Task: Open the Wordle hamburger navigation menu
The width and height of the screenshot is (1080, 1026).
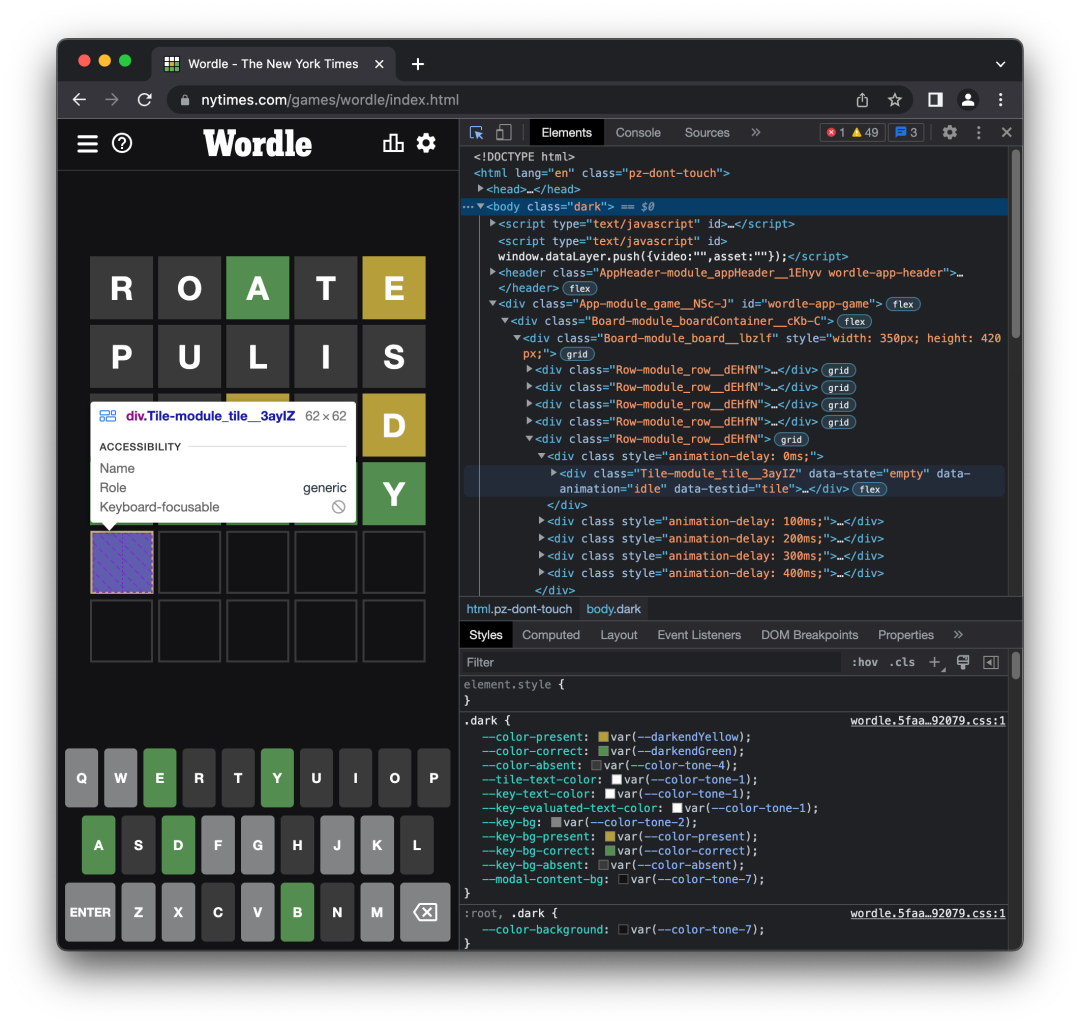Action: click(x=87, y=144)
